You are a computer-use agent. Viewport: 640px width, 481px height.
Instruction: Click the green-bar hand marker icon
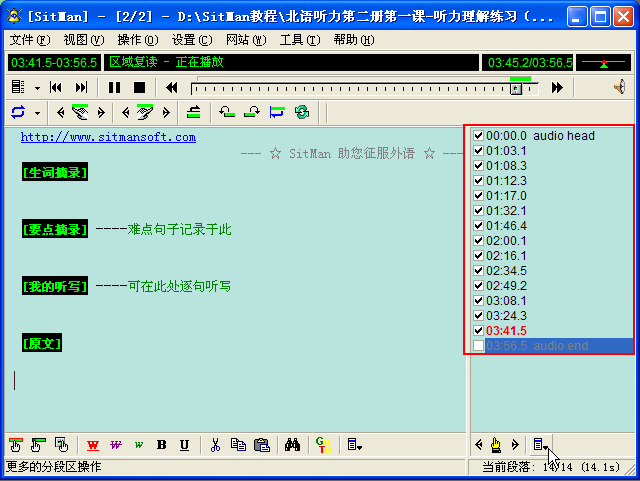tap(38, 445)
